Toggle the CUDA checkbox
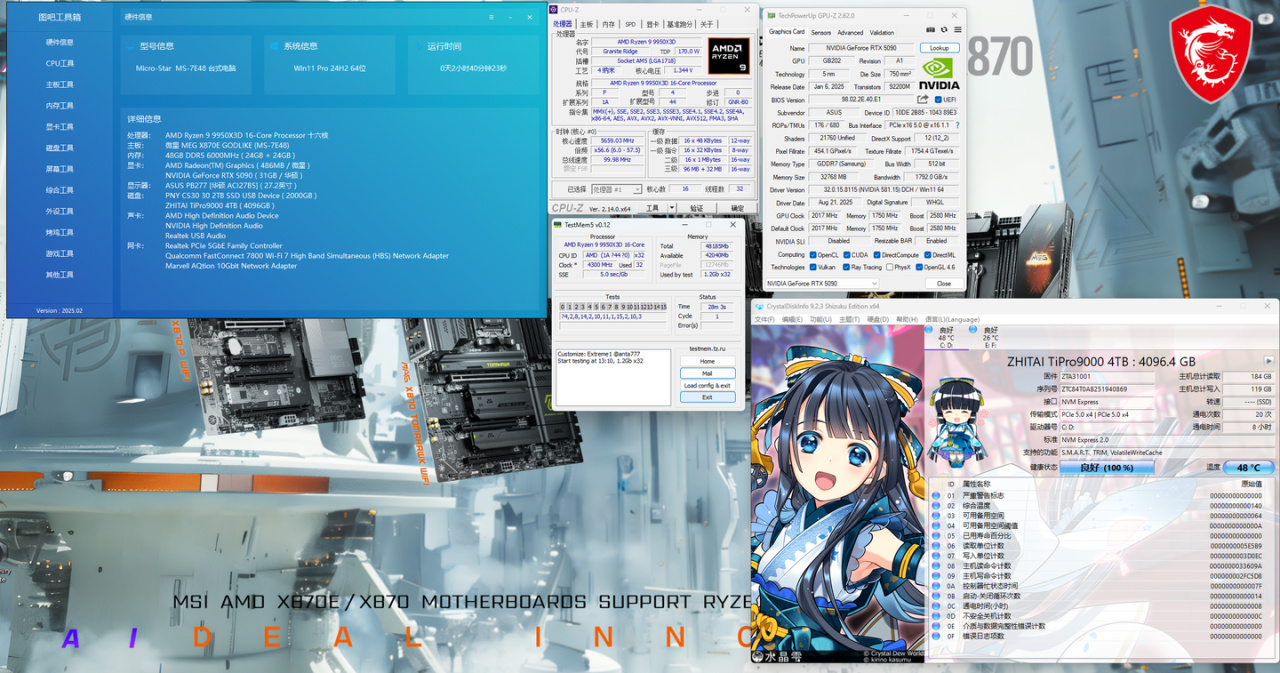 (846, 255)
